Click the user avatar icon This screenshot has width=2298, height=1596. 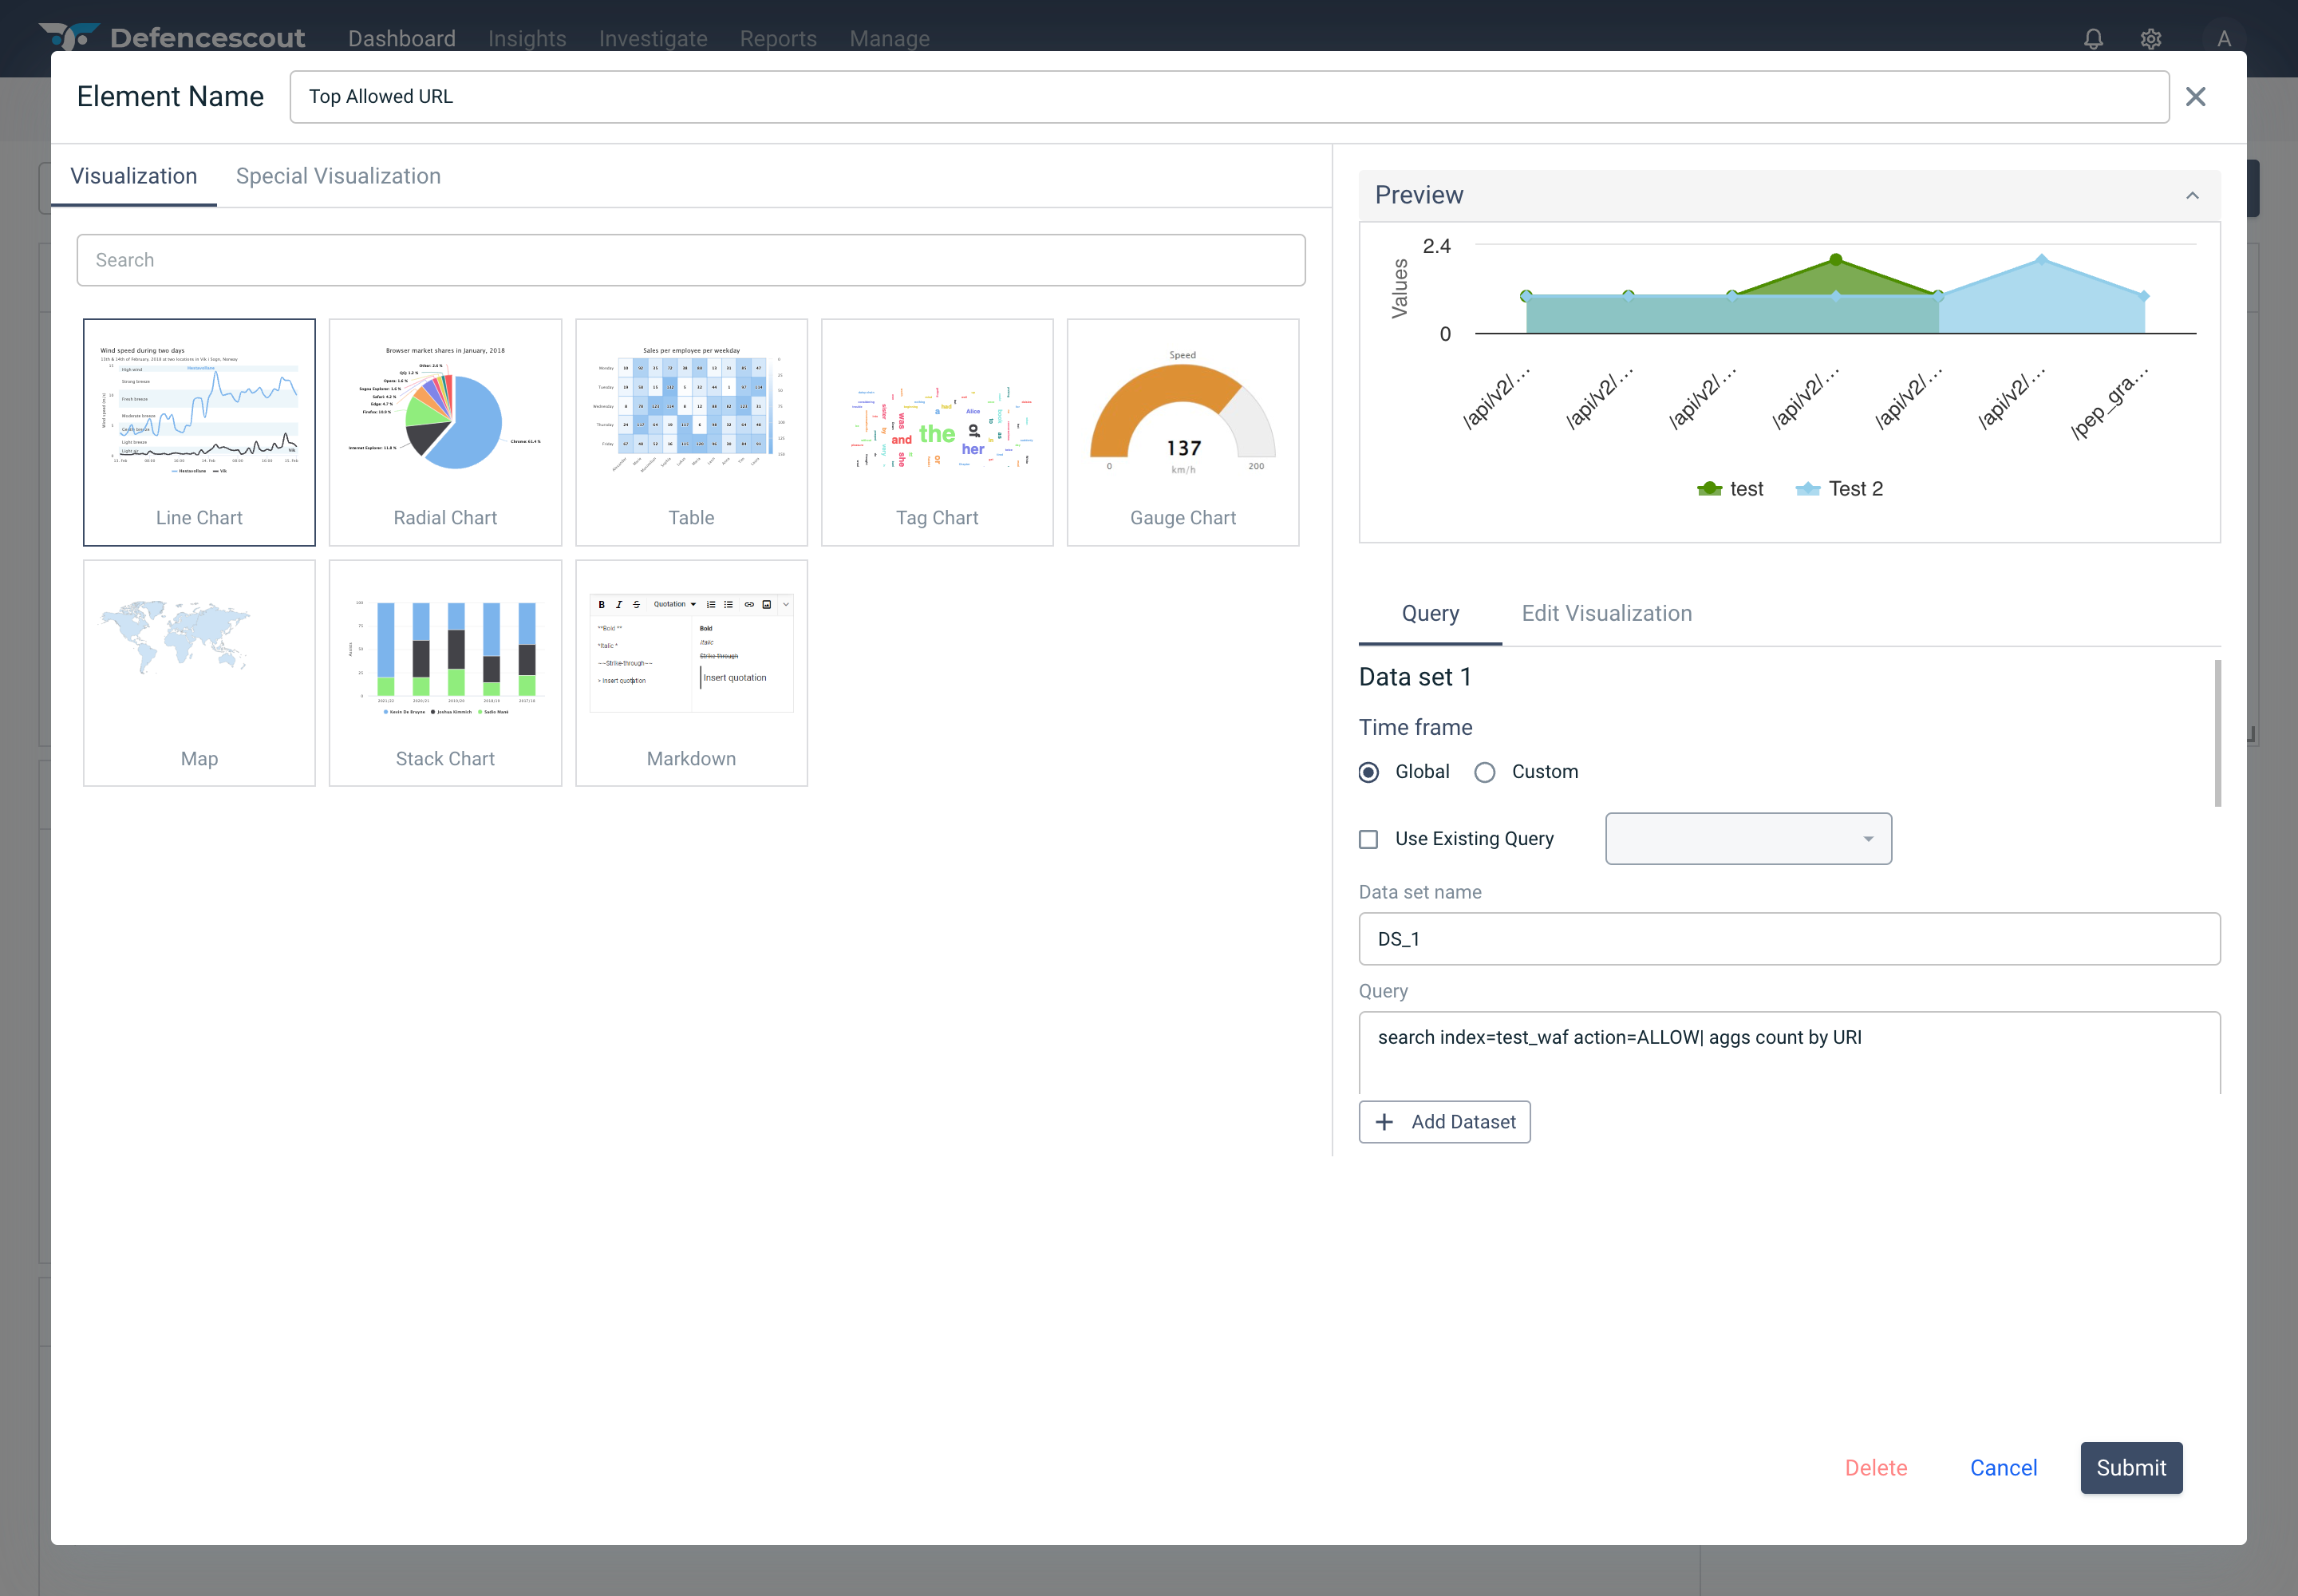(2223, 39)
